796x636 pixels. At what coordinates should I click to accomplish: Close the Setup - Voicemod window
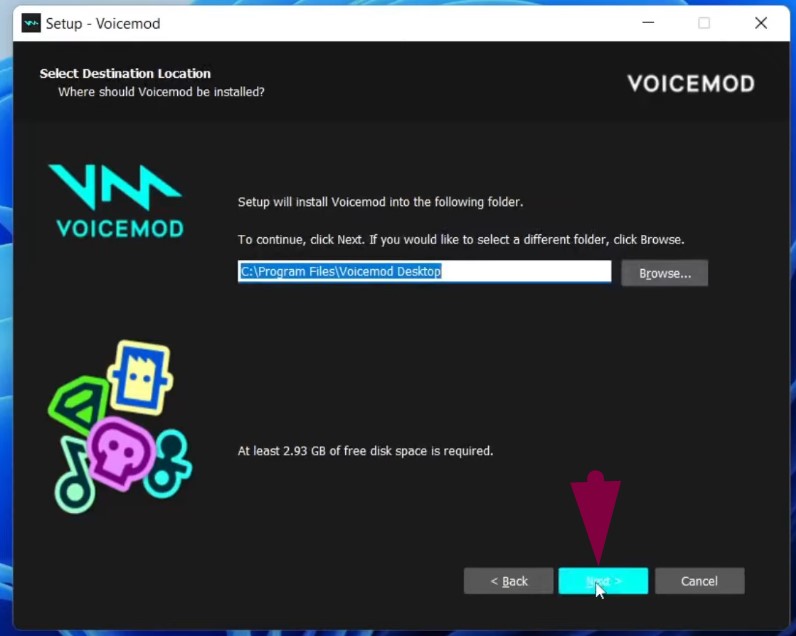(x=761, y=23)
